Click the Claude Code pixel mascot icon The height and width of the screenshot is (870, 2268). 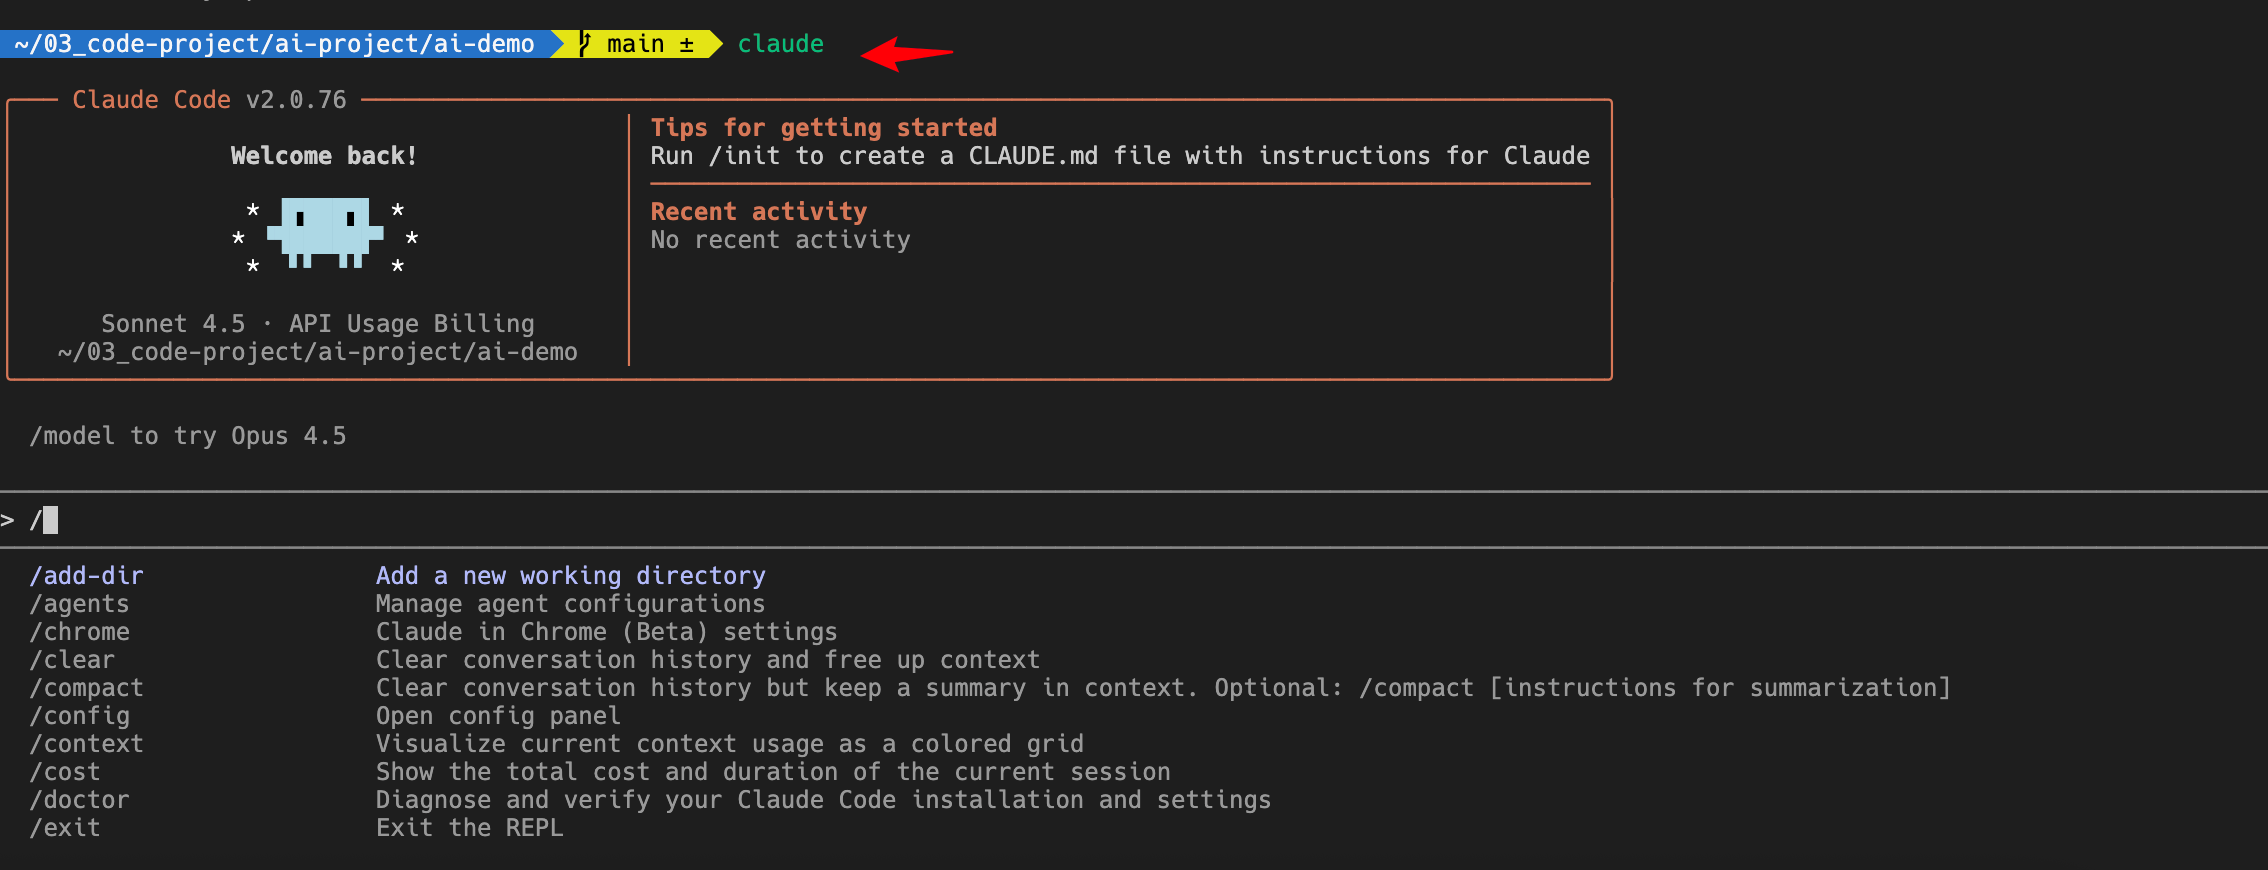pos(325,232)
